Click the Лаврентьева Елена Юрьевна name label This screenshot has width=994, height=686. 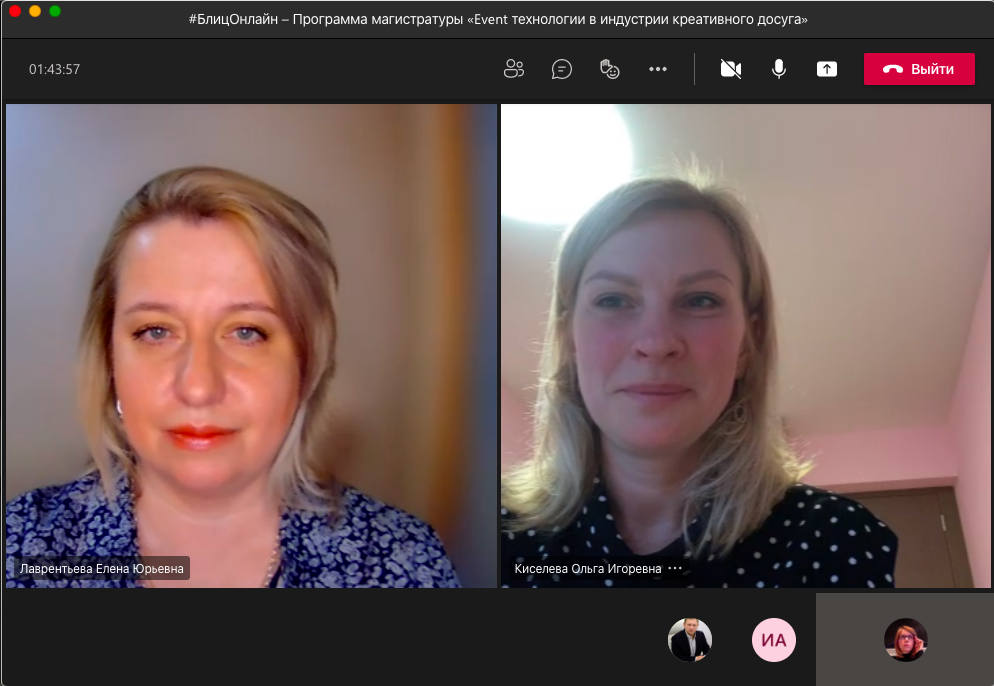coord(102,568)
